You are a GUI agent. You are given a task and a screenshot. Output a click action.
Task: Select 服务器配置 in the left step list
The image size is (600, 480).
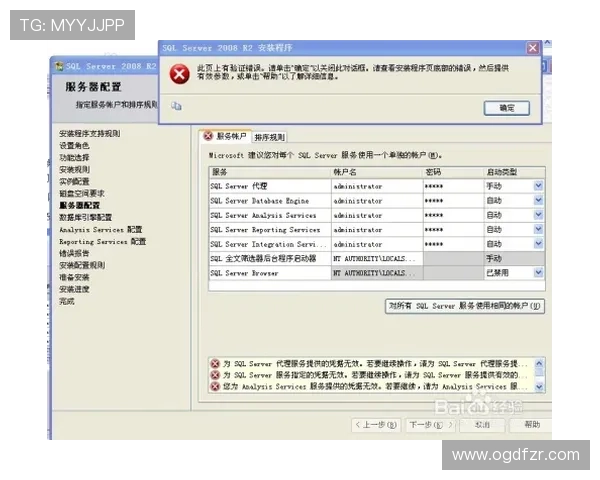(x=80, y=206)
